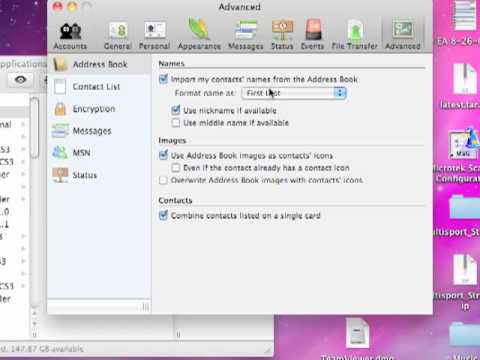Click the folder icon above multisport label
Image resolution: width=480 pixels, height=360 pixels.
click(x=465, y=207)
